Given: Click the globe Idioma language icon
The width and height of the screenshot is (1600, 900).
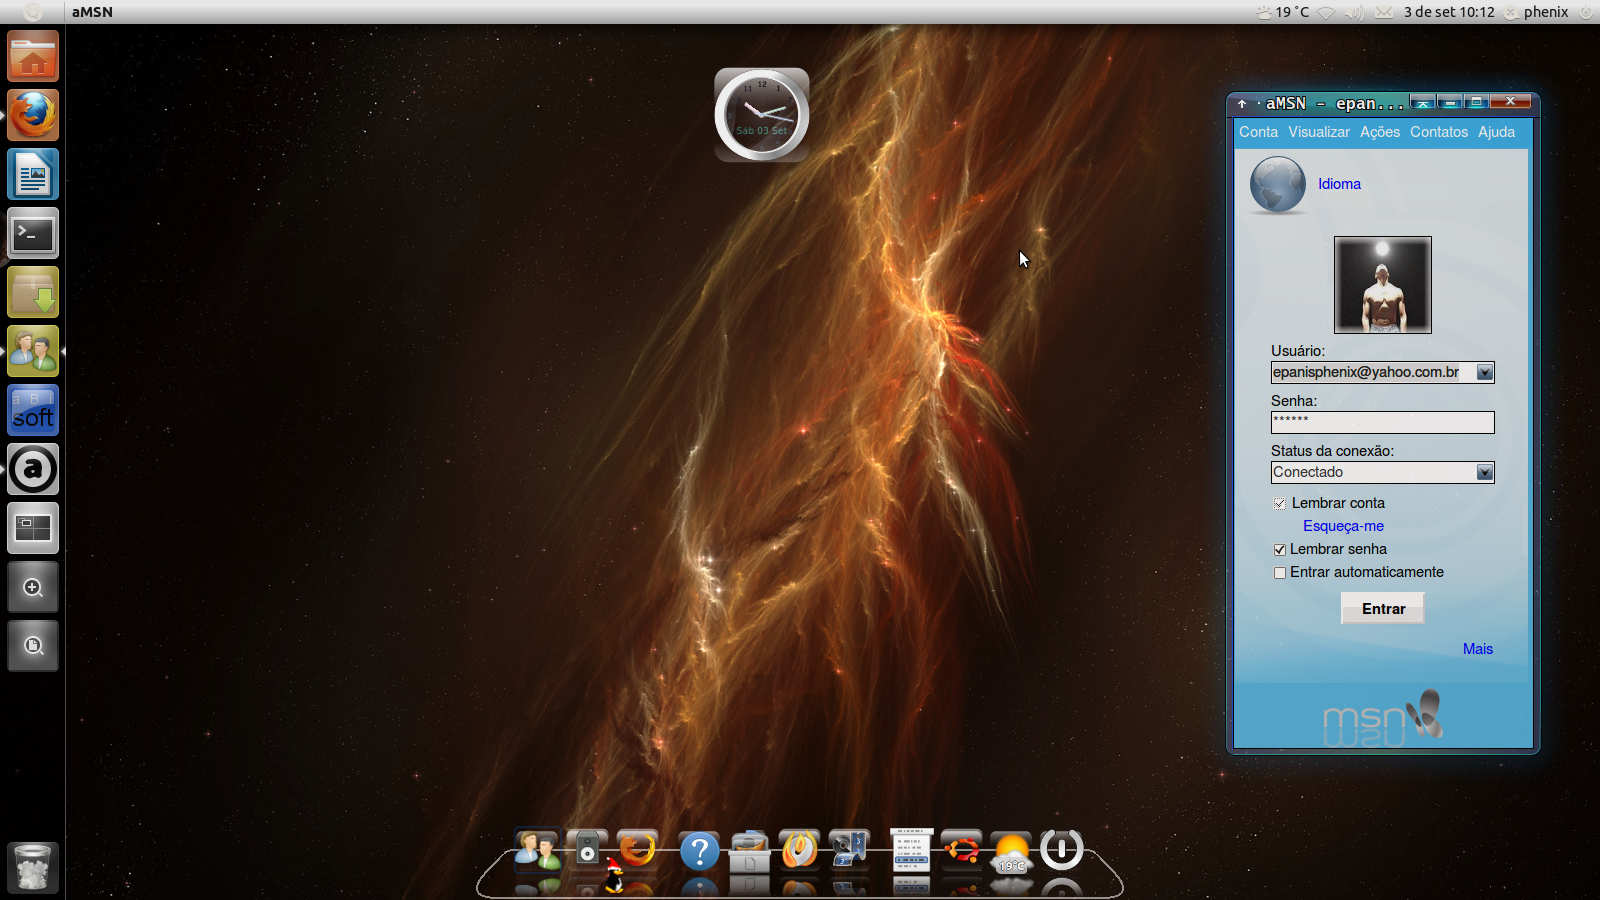Looking at the screenshot, I should (1278, 185).
